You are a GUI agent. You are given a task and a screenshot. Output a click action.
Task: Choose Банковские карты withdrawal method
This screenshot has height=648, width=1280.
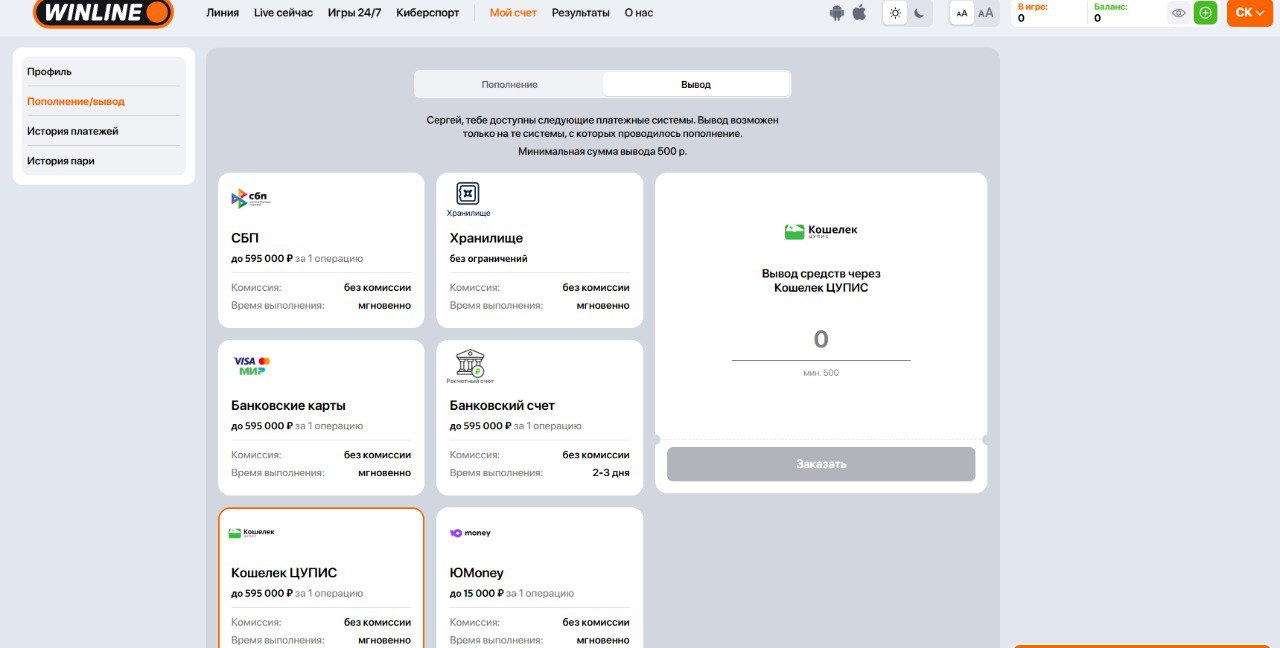(321, 416)
